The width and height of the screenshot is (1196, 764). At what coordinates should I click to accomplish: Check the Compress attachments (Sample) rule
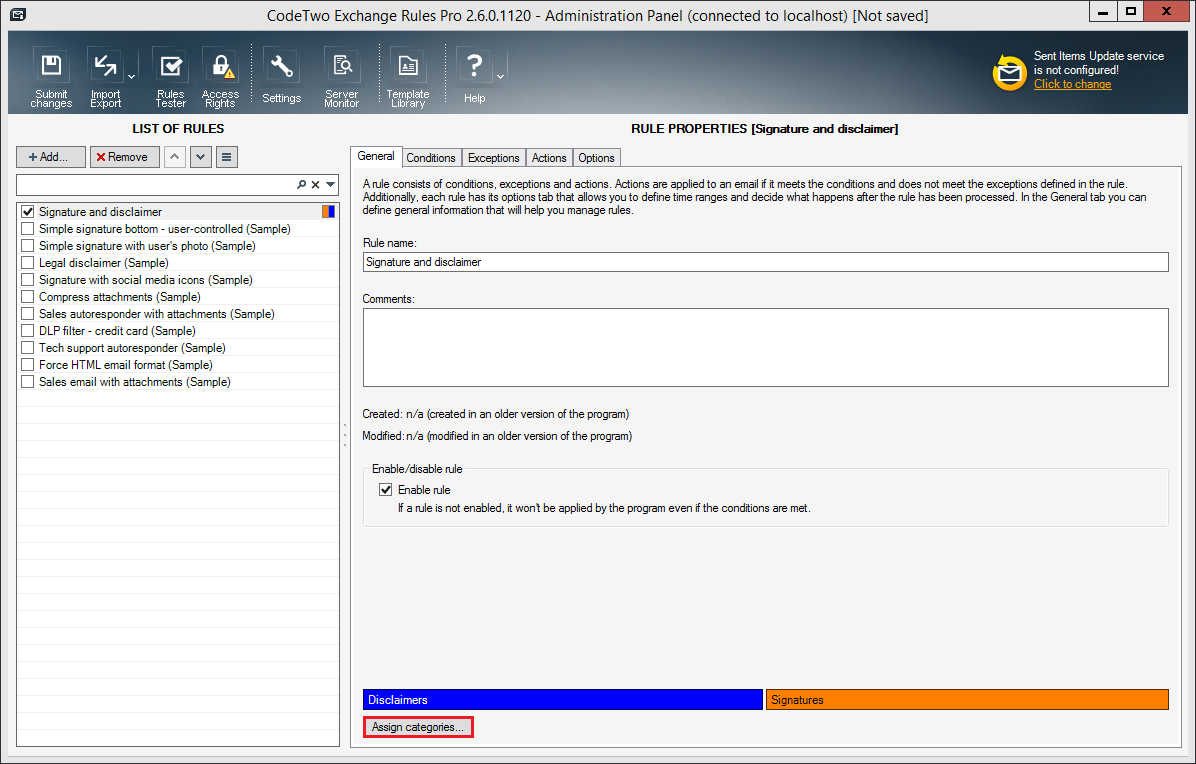(x=27, y=297)
